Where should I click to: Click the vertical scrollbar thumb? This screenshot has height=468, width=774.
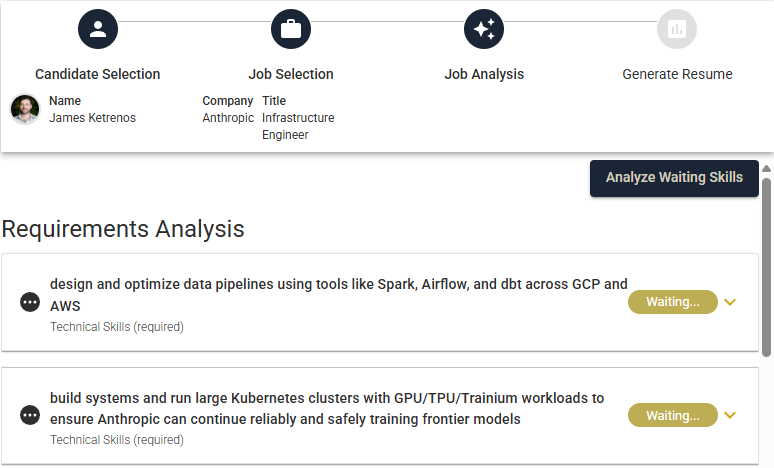point(767,265)
